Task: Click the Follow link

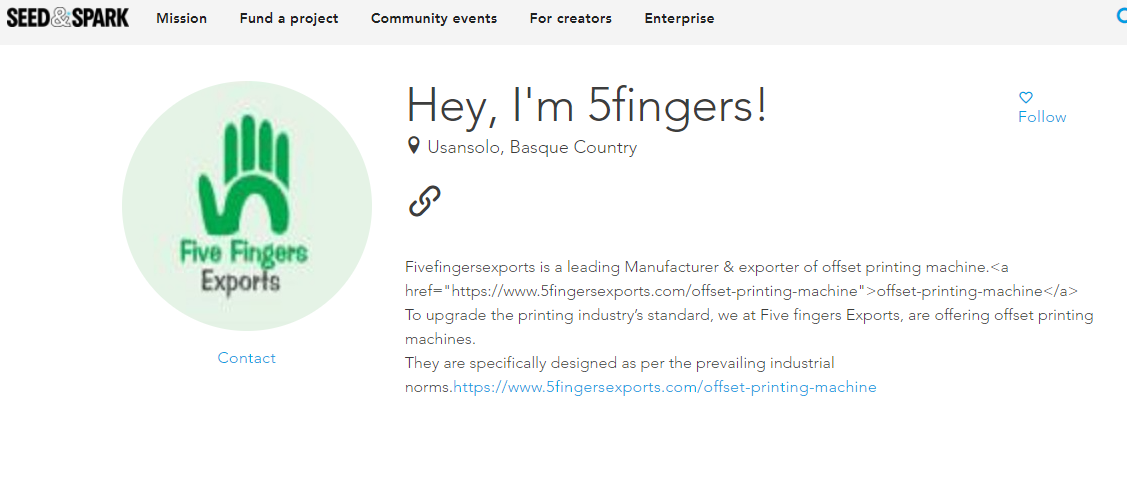Action: [x=1042, y=117]
